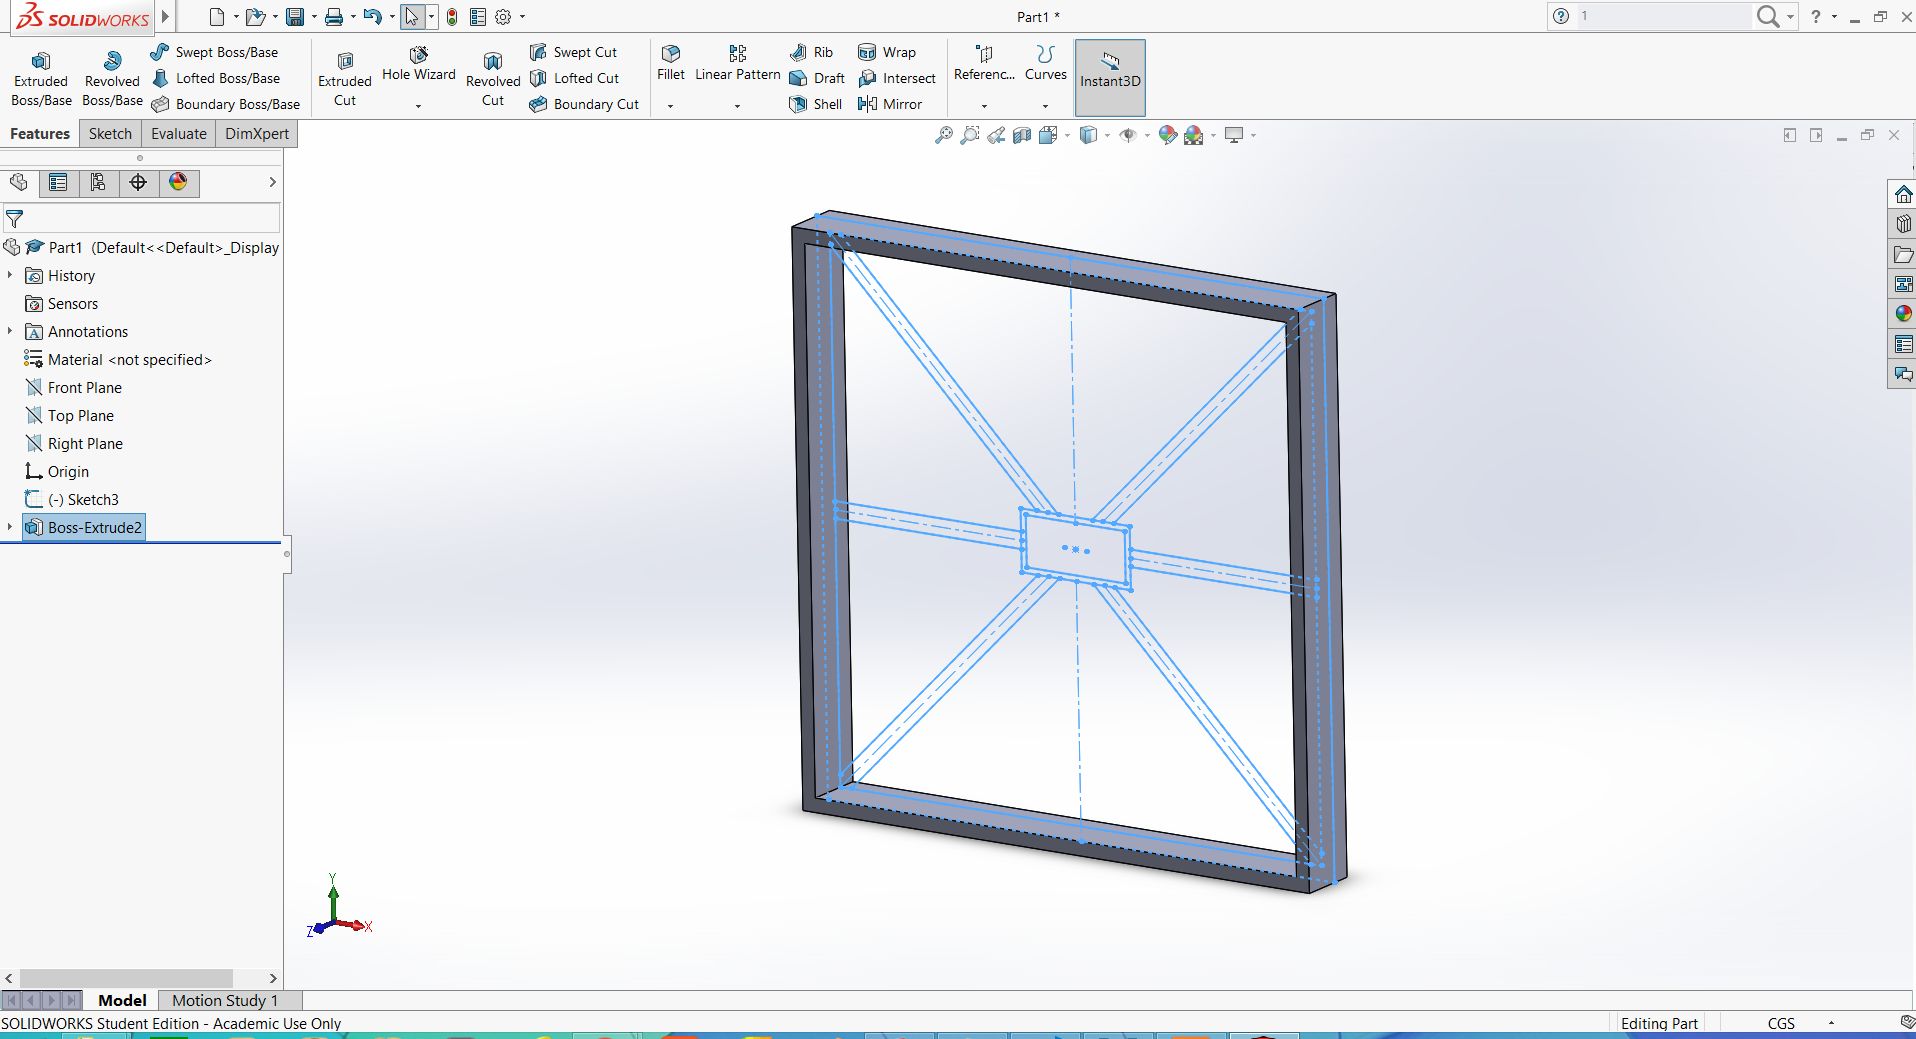
Task: Click the feature tree filter field
Action: (142, 218)
